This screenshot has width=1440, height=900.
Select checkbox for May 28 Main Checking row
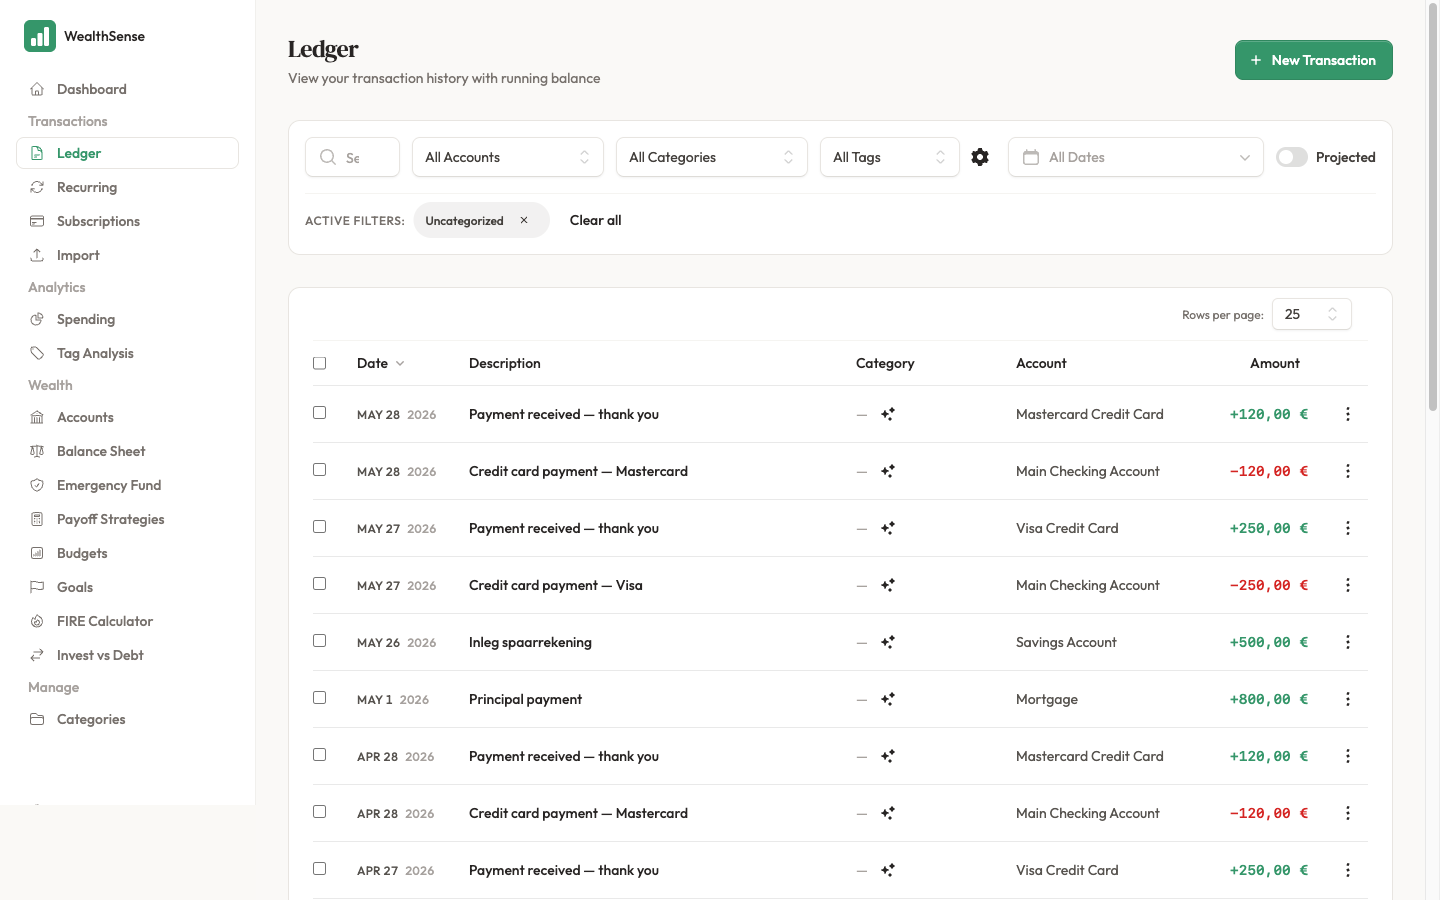[x=320, y=469]
